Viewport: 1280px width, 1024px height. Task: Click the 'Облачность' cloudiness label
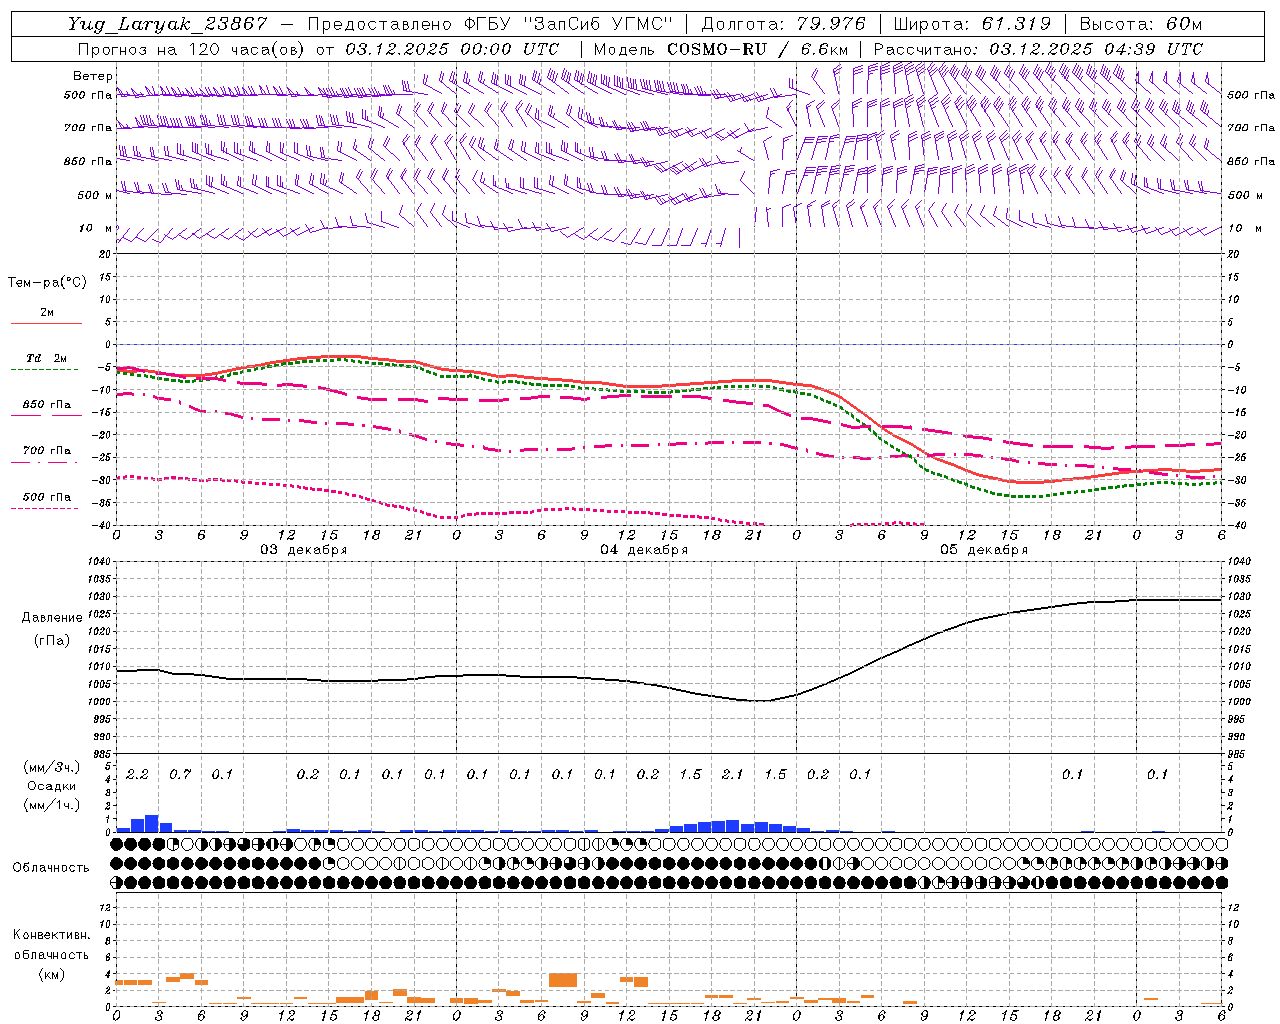pyautogui.click(x=51, y=868)
